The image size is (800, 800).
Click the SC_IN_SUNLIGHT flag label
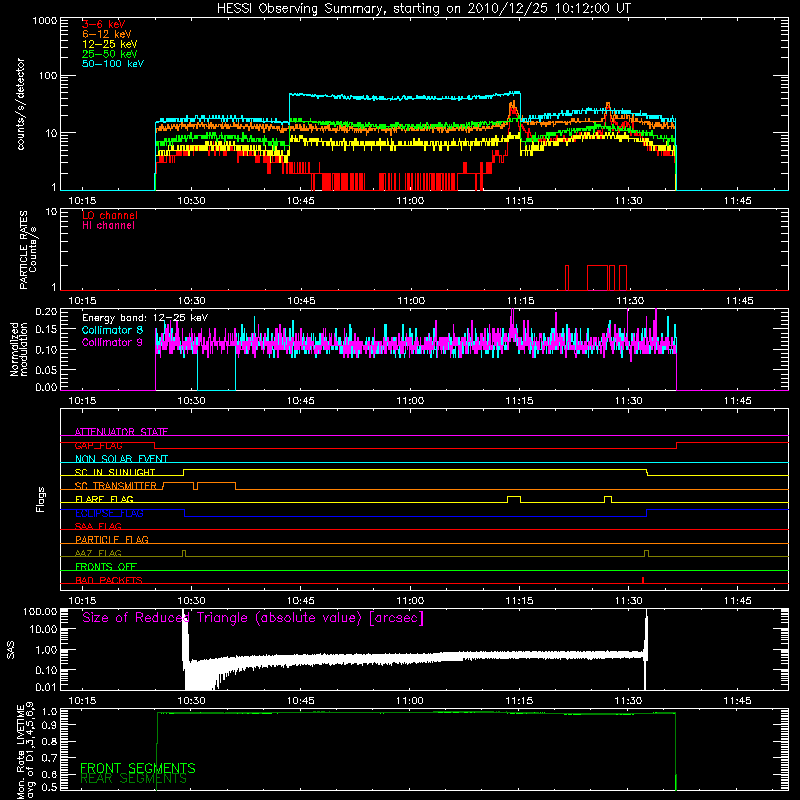tap(115, 472)
